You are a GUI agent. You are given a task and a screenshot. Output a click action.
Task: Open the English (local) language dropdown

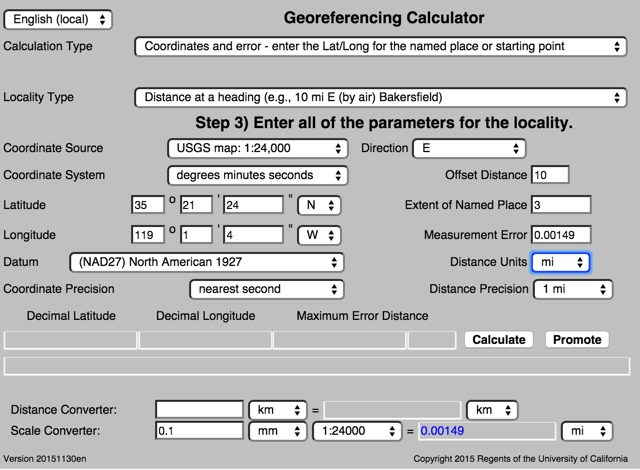(x=58, y=20)
